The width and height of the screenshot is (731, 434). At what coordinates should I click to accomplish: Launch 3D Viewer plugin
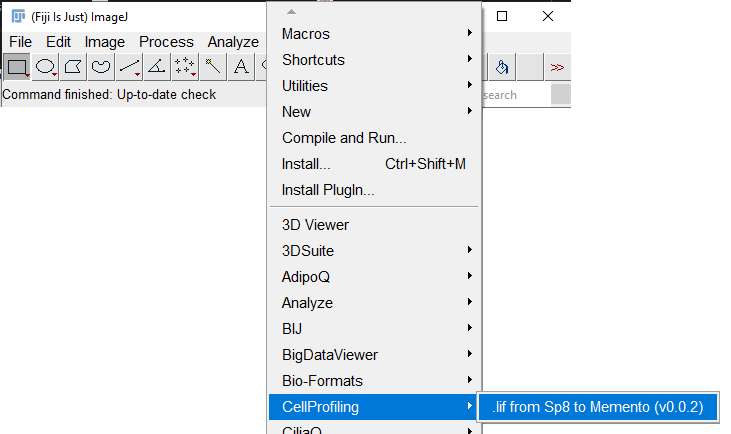pos(375,225)
